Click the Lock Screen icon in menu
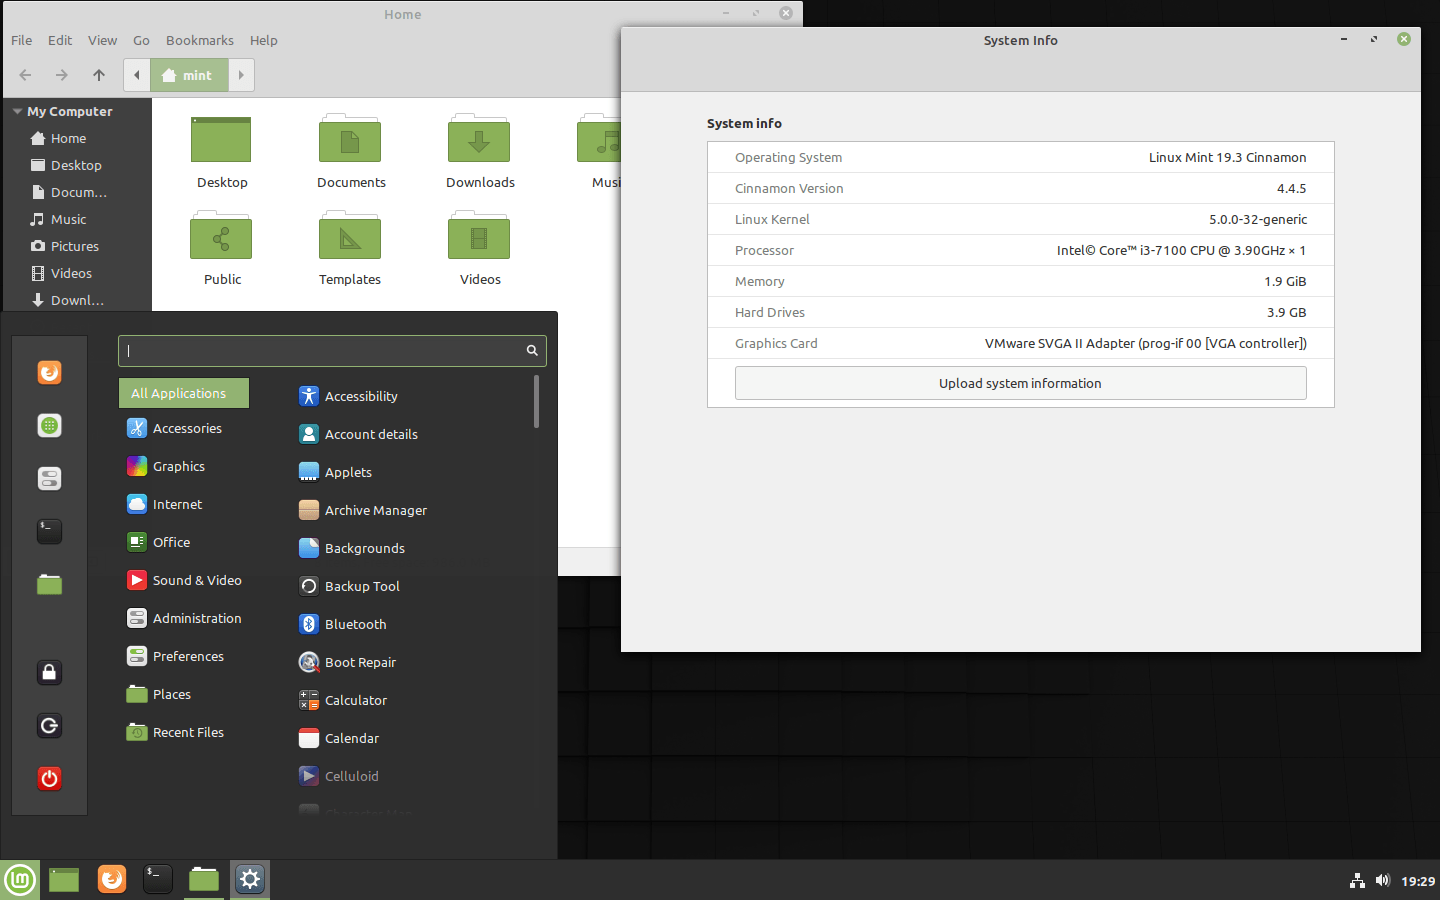This screenshot has width=1440, height=900. (49, 672)
